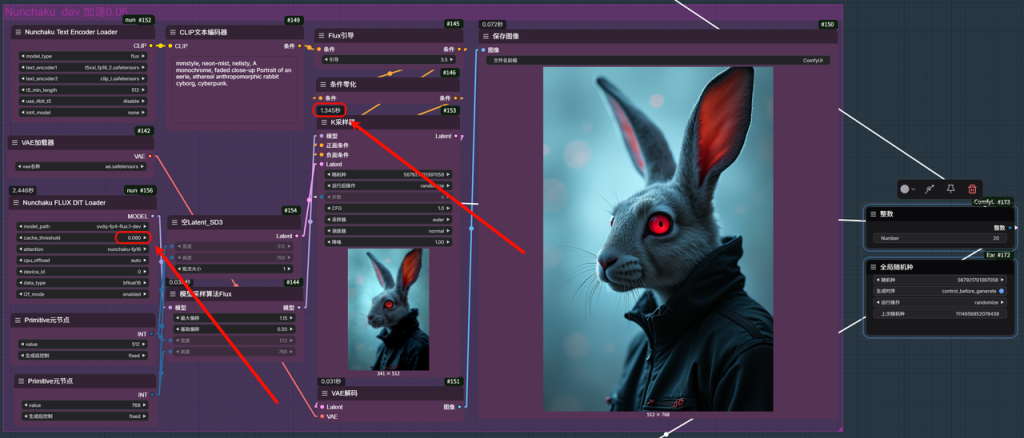The width and height of the screenshot is (1024, 438).
Task: Open the node color picker circle
Action: point(907,188)
